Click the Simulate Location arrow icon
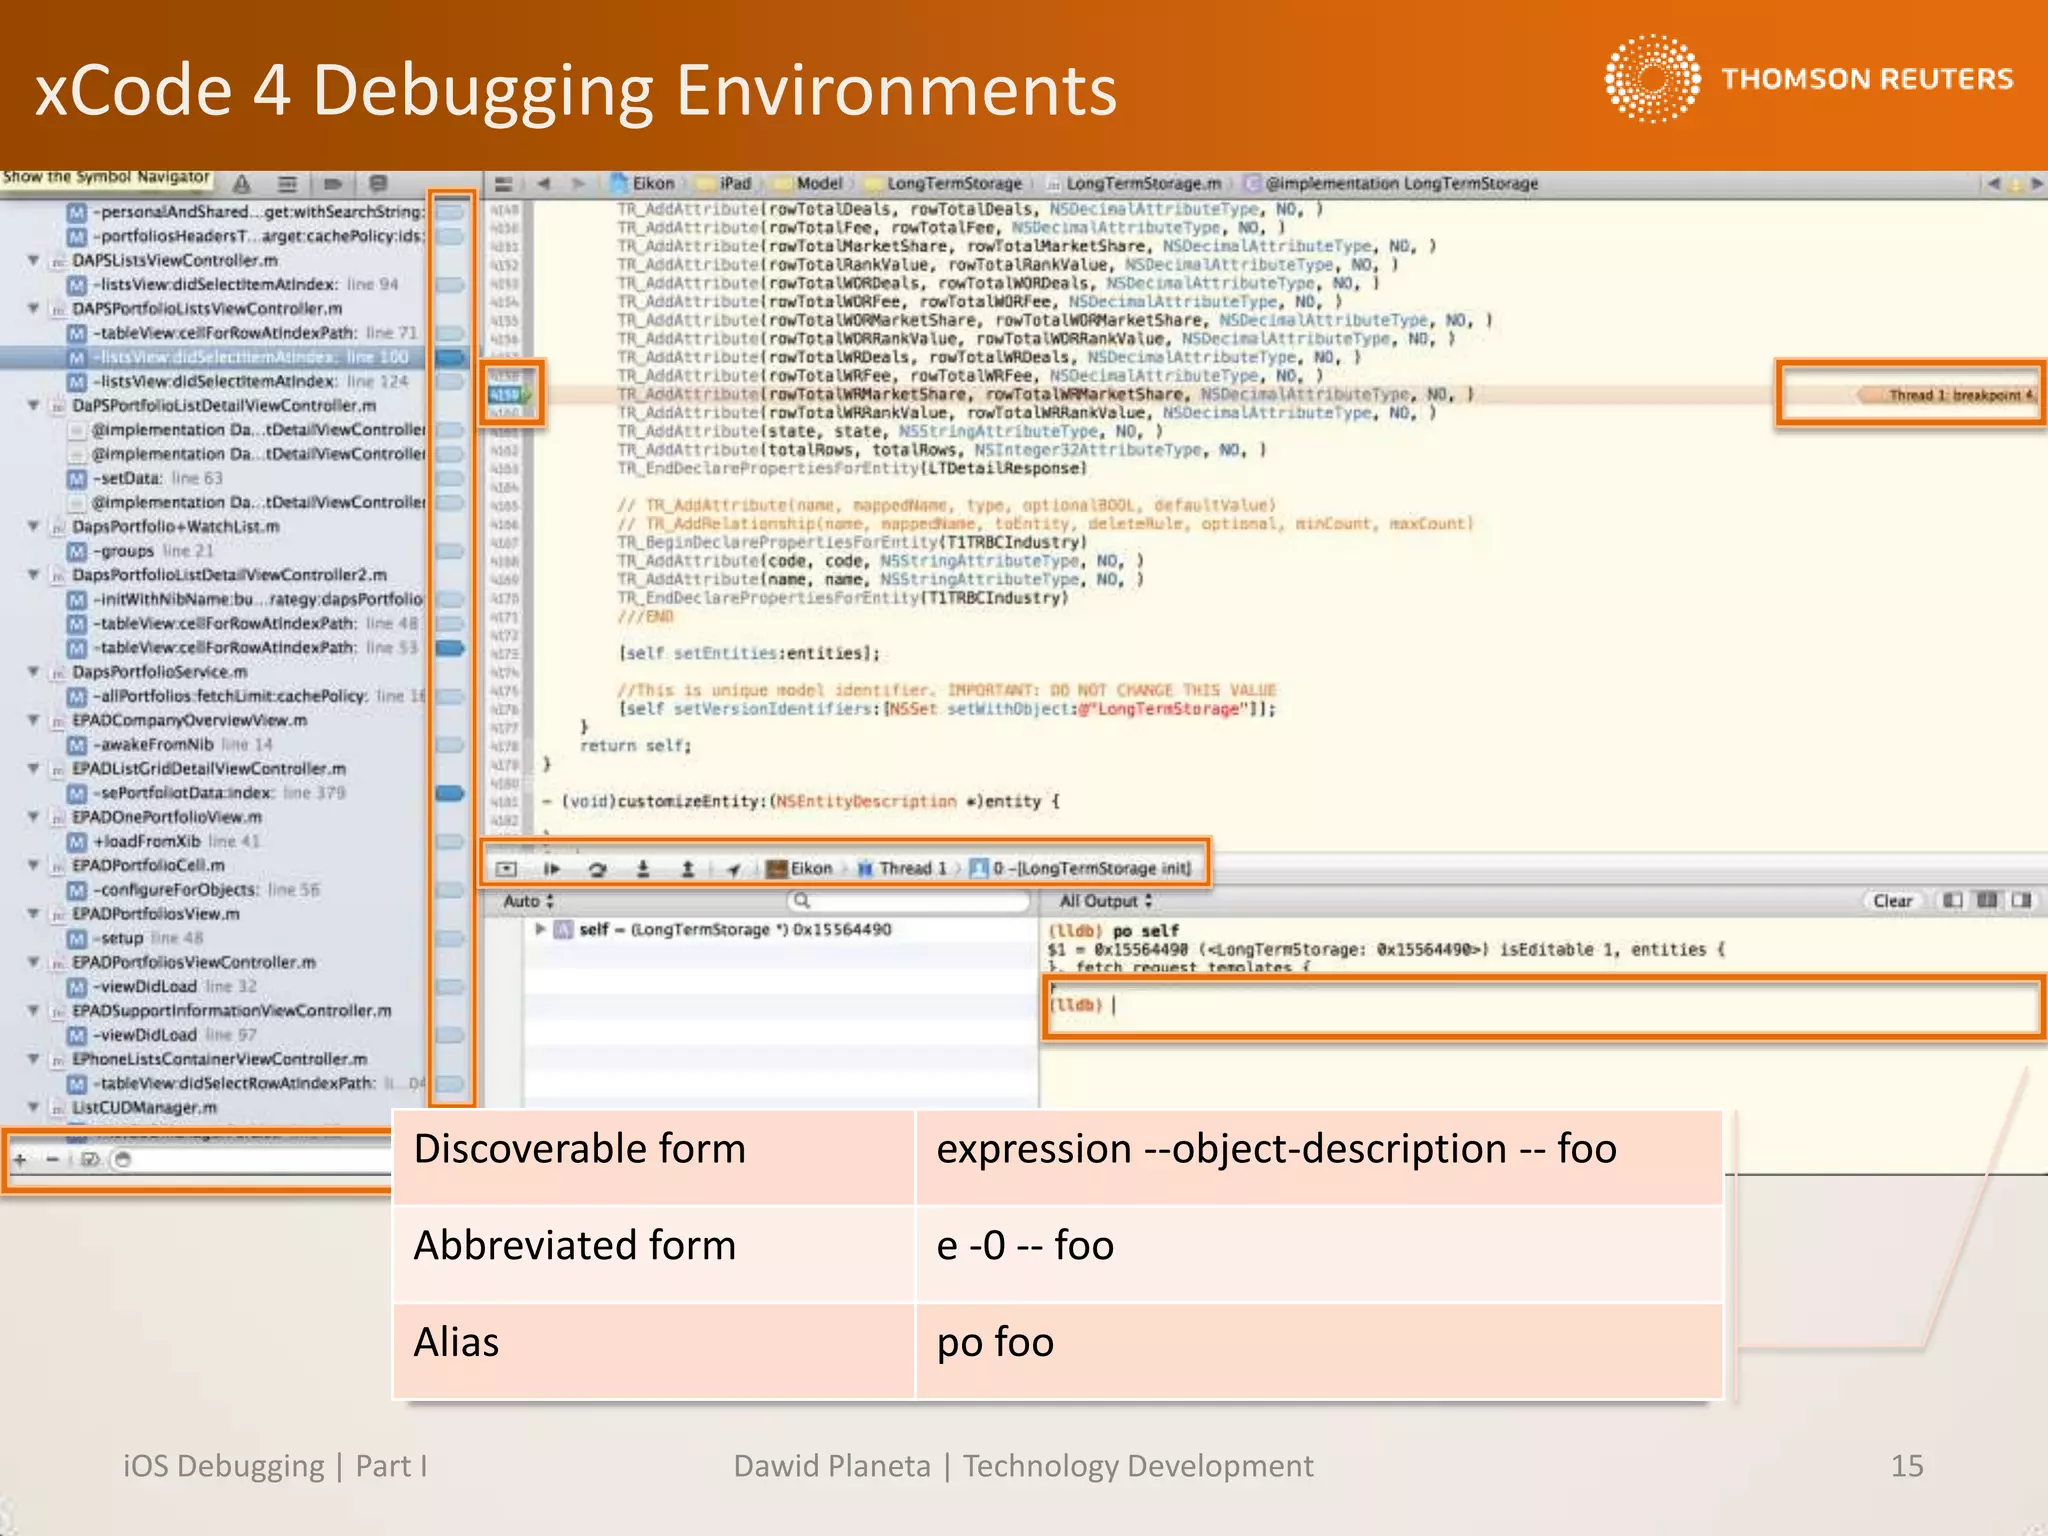The height and width of the screenshot is (1536, 2048). point(733,870)
